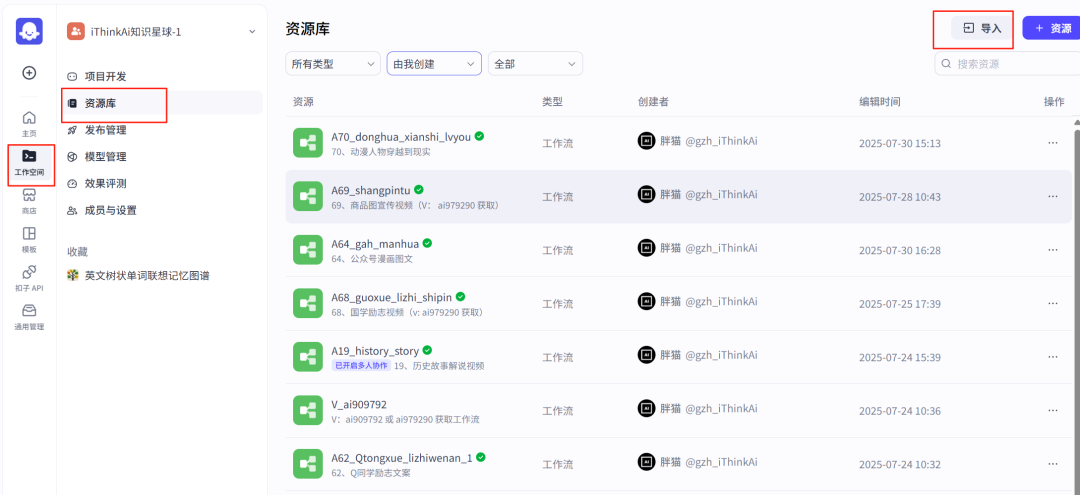Click description 64、公众号漫画图文

(x=372, y=259)
